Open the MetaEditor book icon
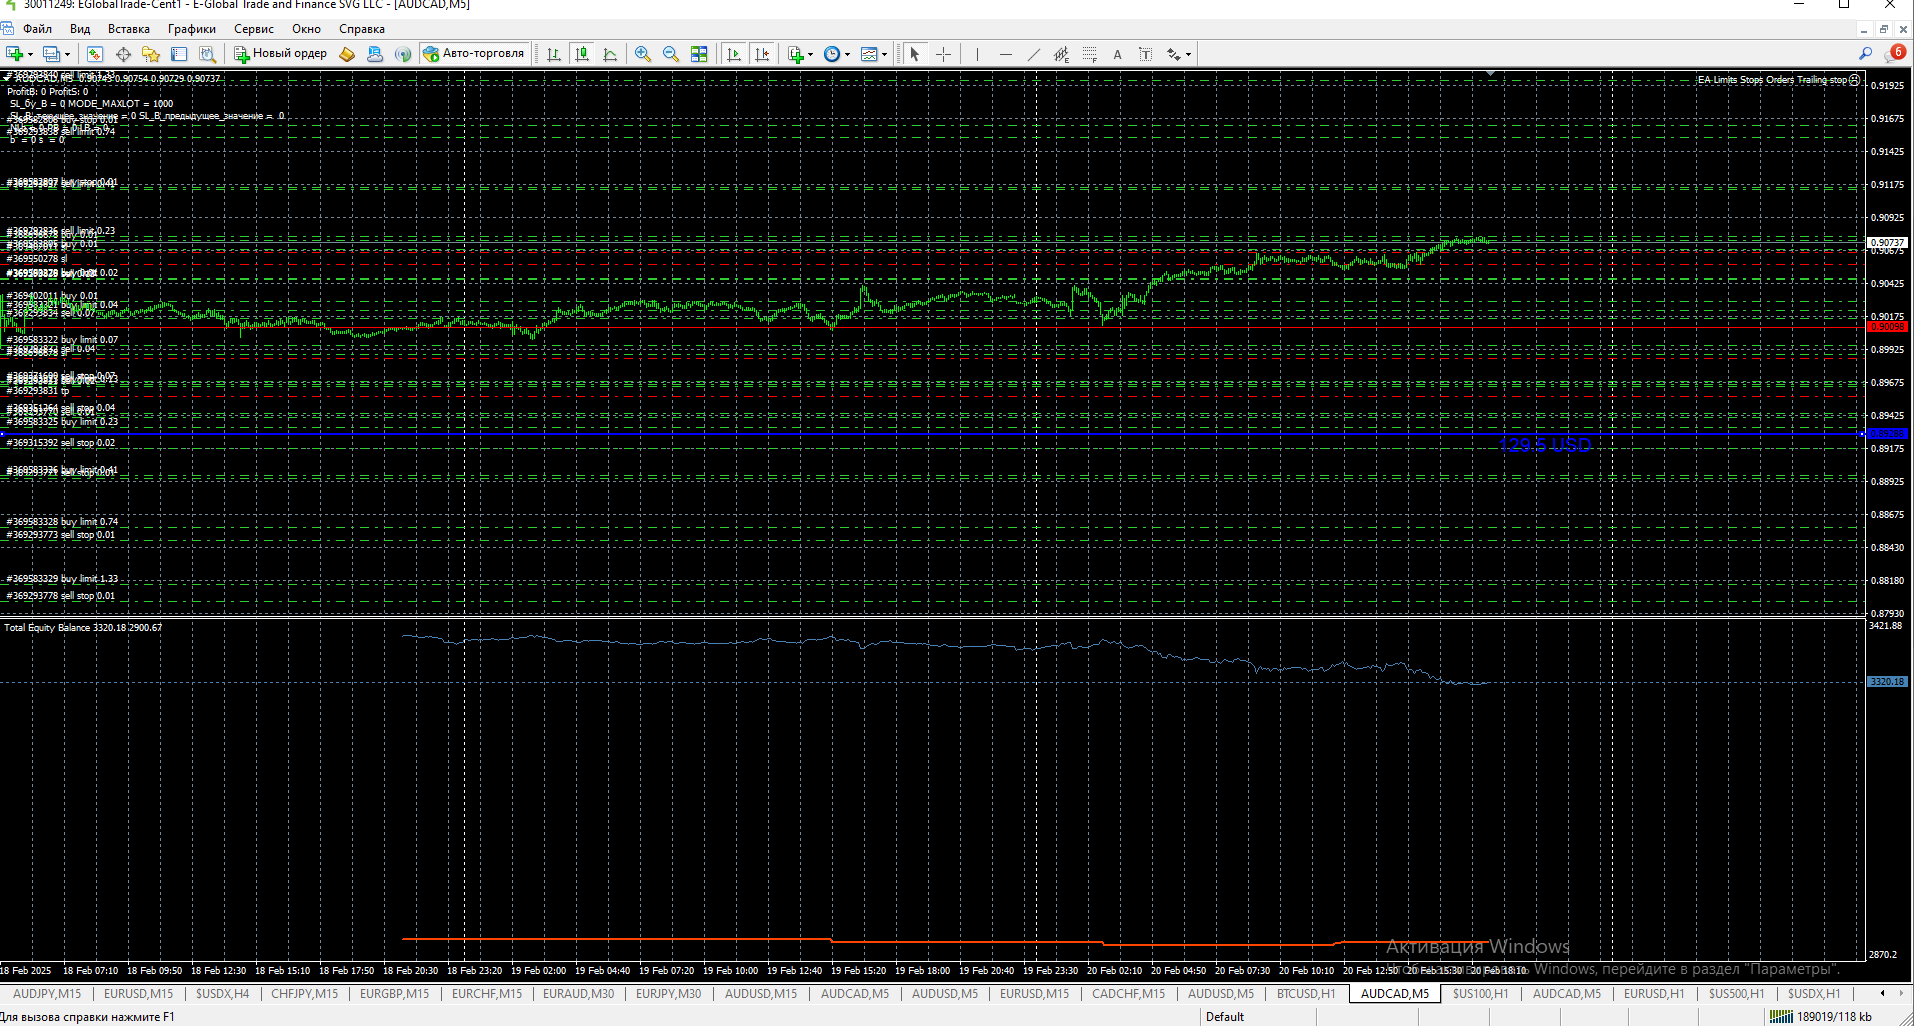Image resolution: width=1914 pixels, height=1026 pixels. point(347,54)
